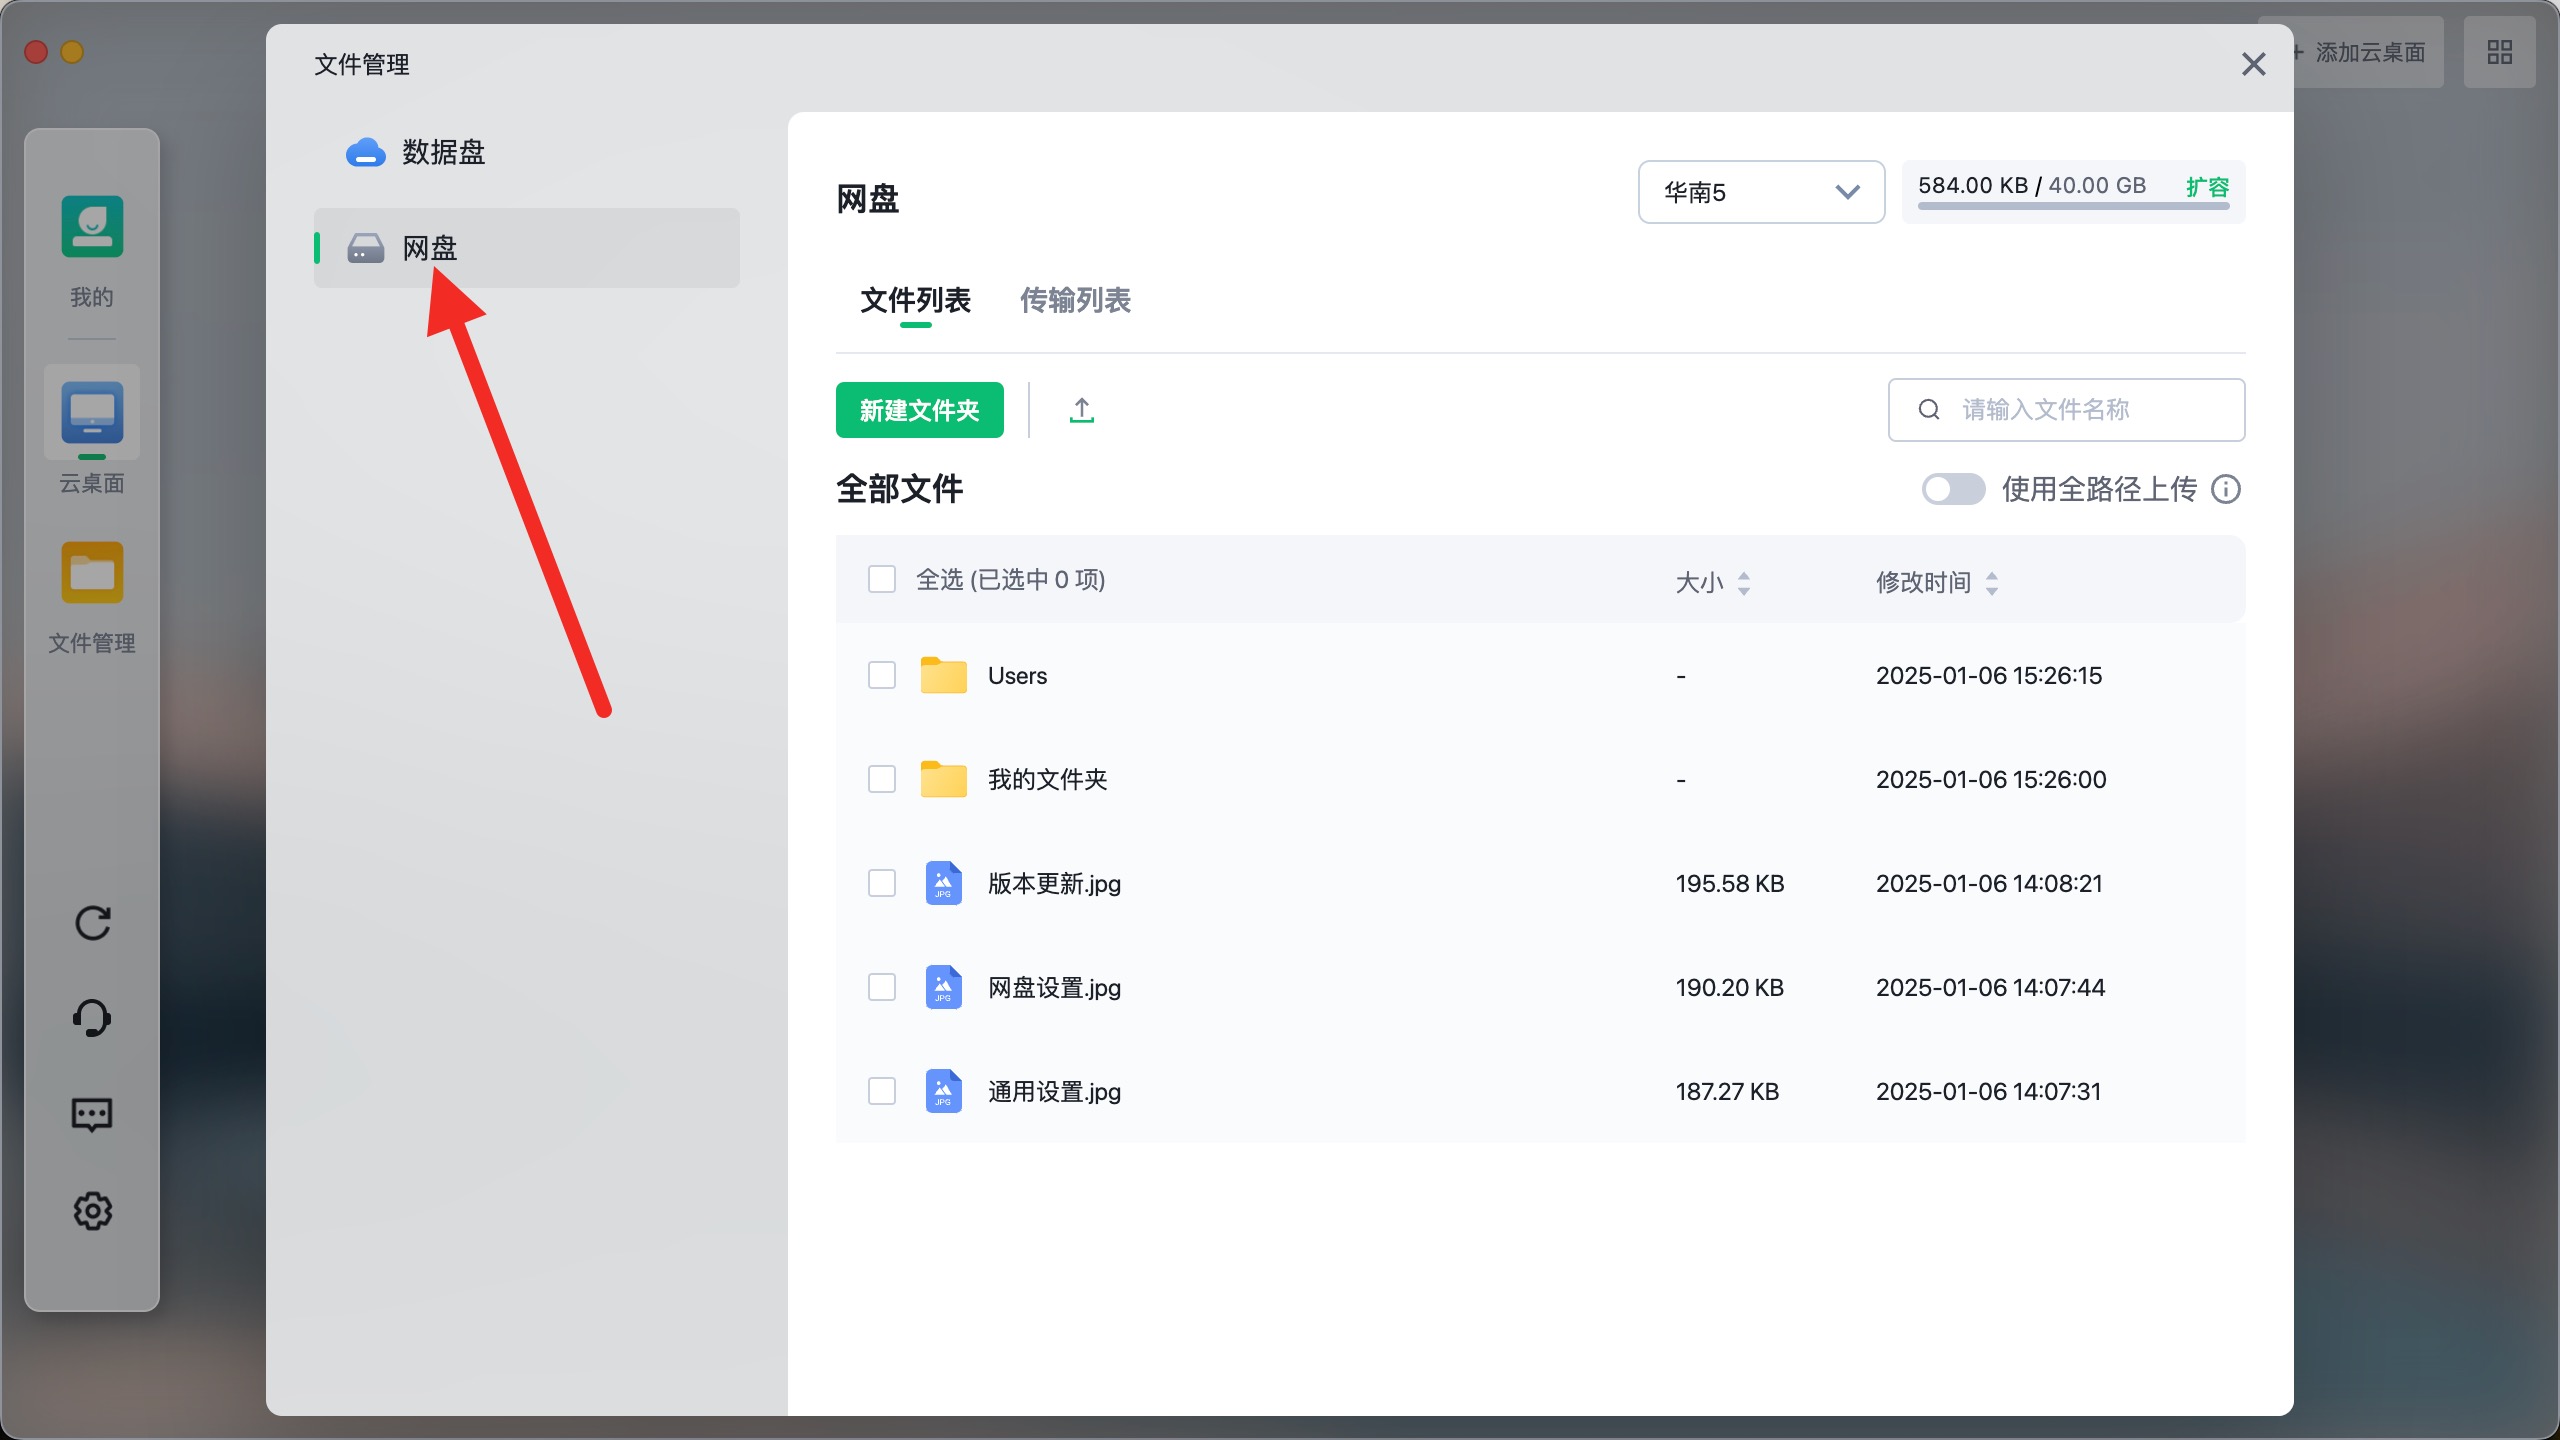Check the 网盘设置.jpg checkbox

pyautogui.click(x=882, y=987)
